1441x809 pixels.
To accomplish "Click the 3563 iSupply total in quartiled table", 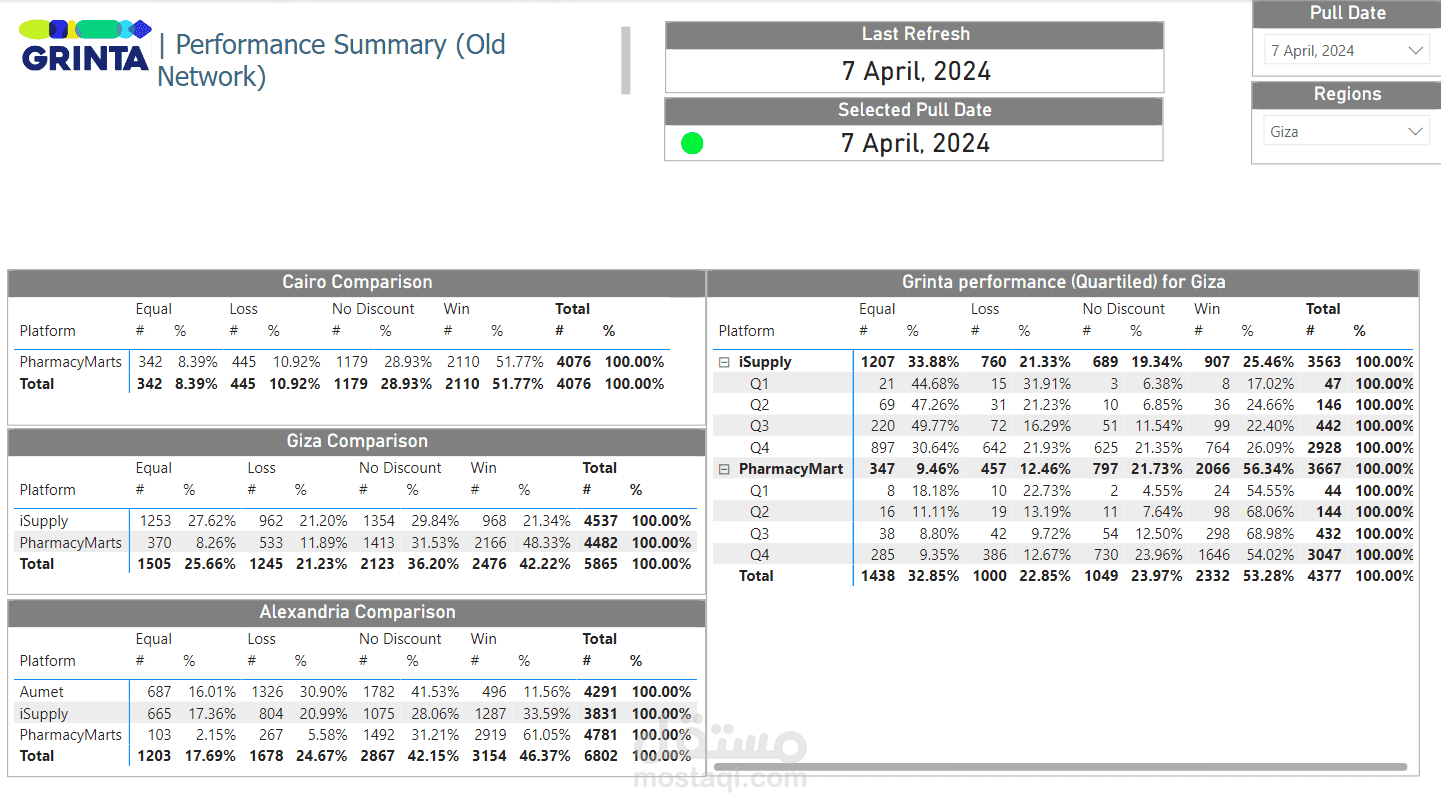I will tap(1324, 363).
